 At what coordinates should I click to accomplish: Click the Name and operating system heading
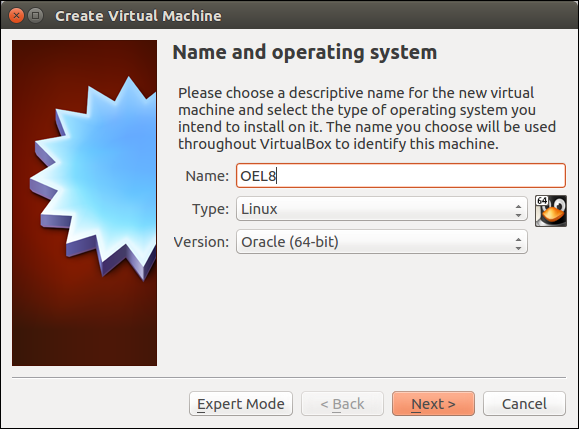[x=305, y=52]
